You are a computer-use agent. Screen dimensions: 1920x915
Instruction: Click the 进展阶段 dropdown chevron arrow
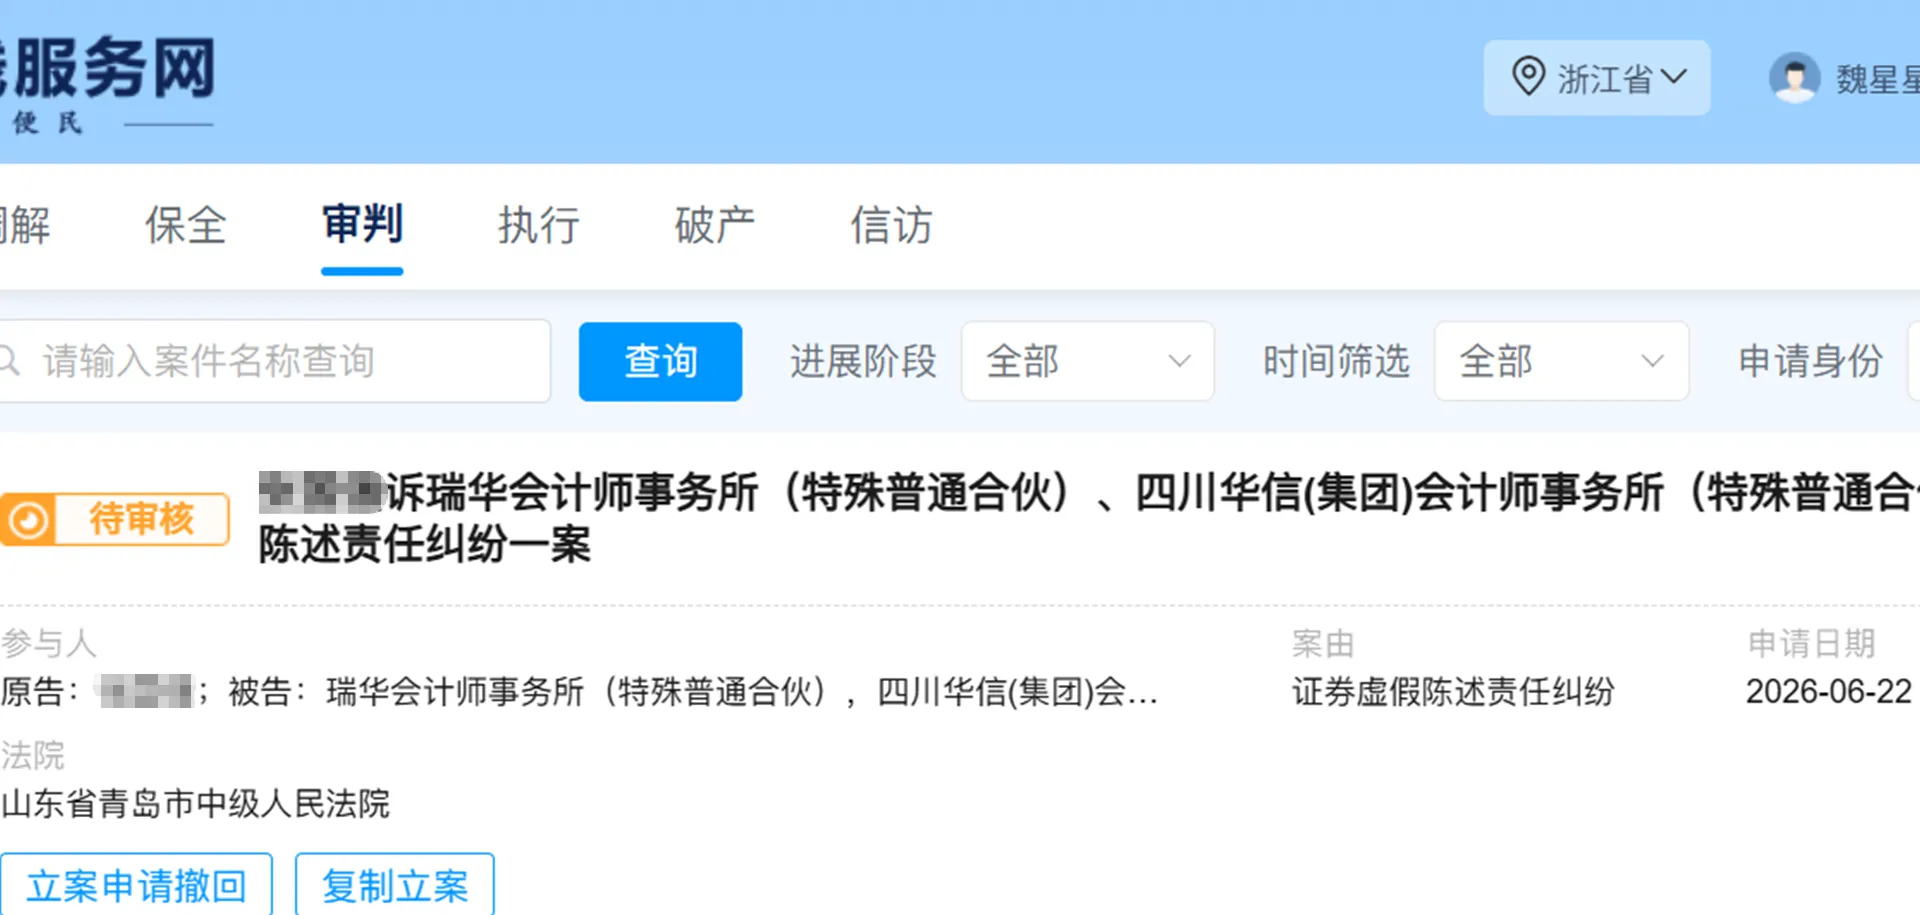tap(1180, 361)
